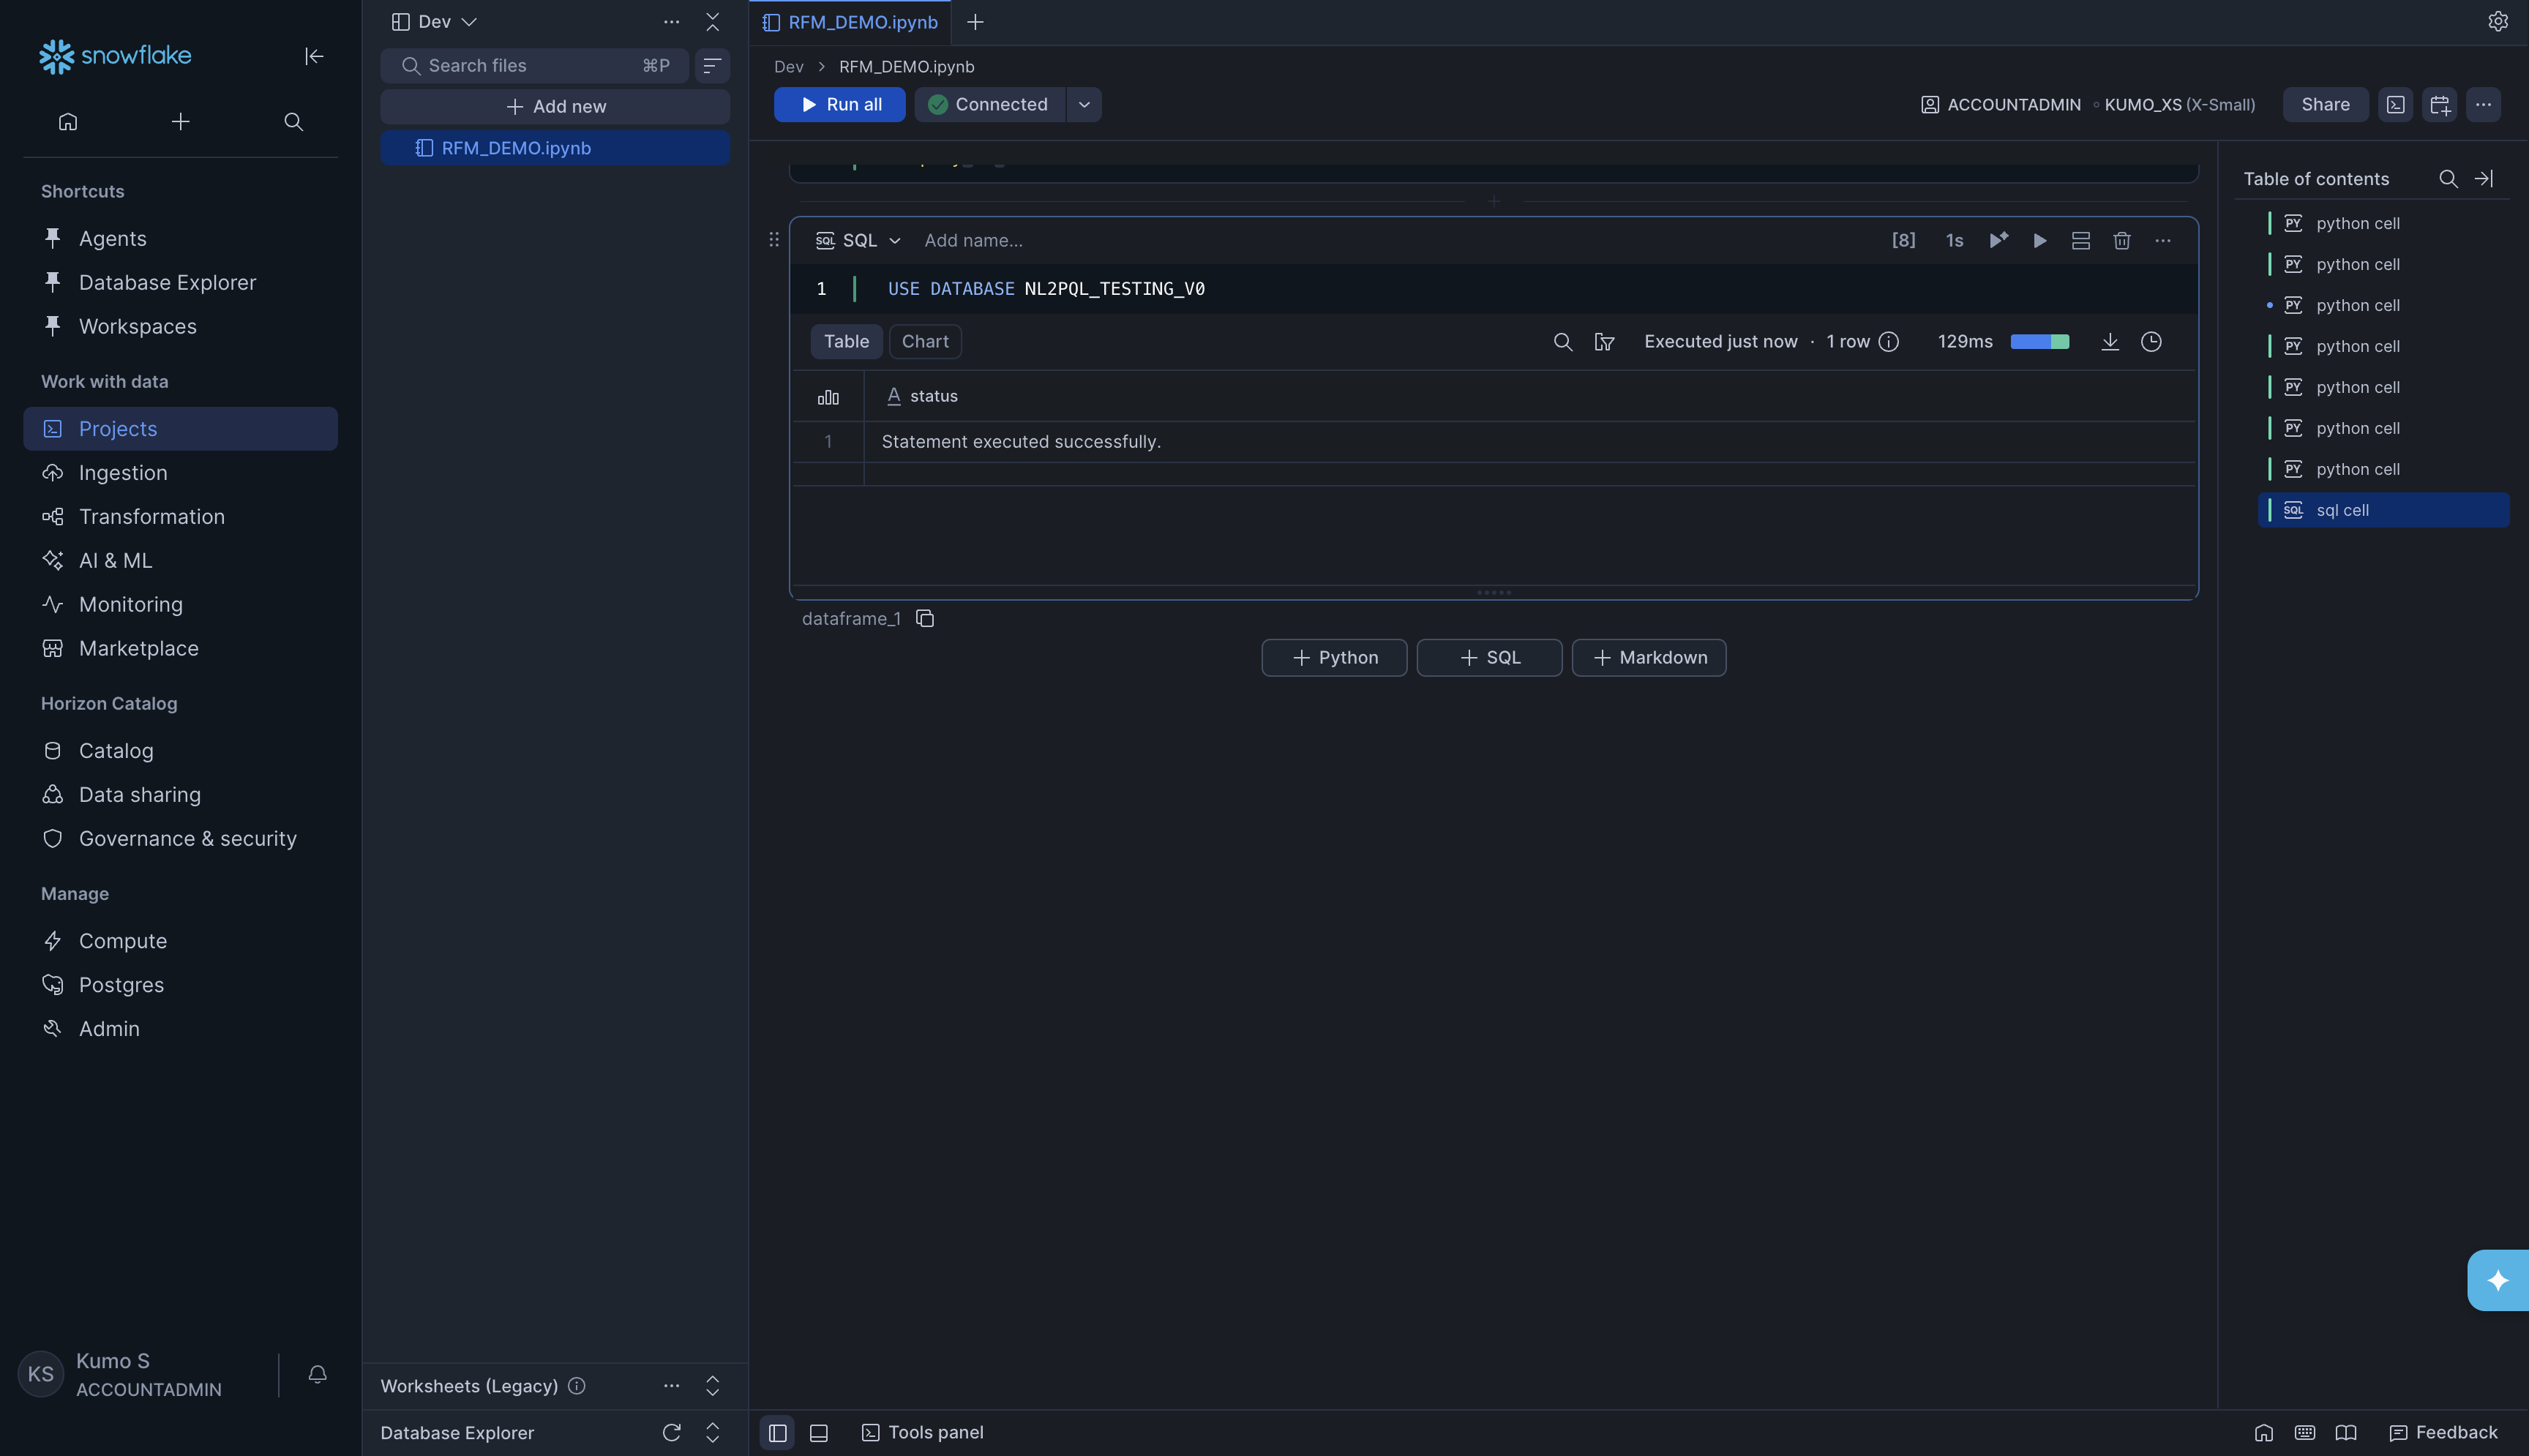Refresh the Database Explorer
The height and width of the screenshot is (1456, 2529).
pos(671,1432)
